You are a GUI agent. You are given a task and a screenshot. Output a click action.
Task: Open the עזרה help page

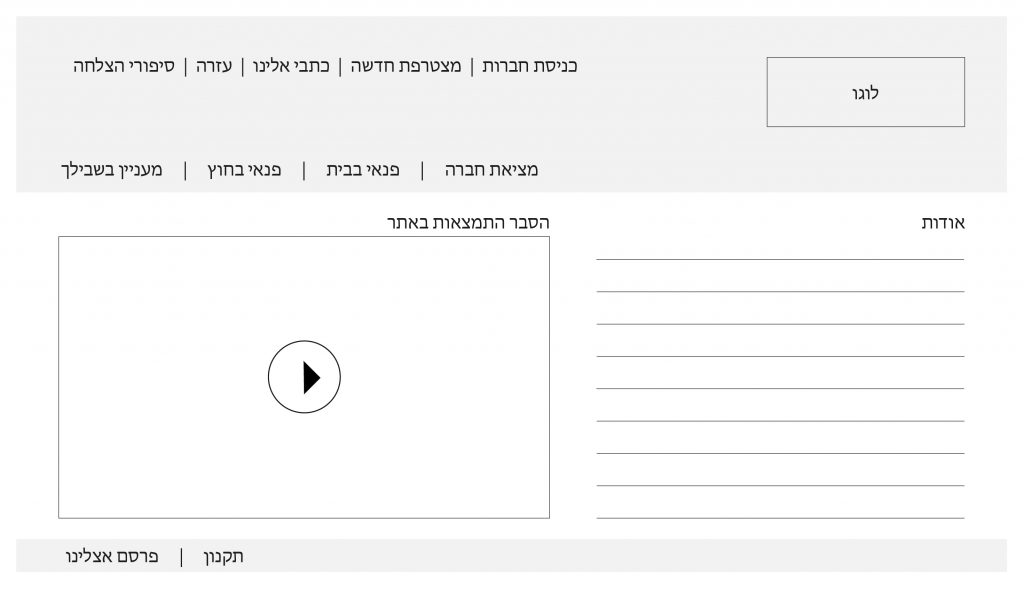pyautogui.click(x=213, y=66)
